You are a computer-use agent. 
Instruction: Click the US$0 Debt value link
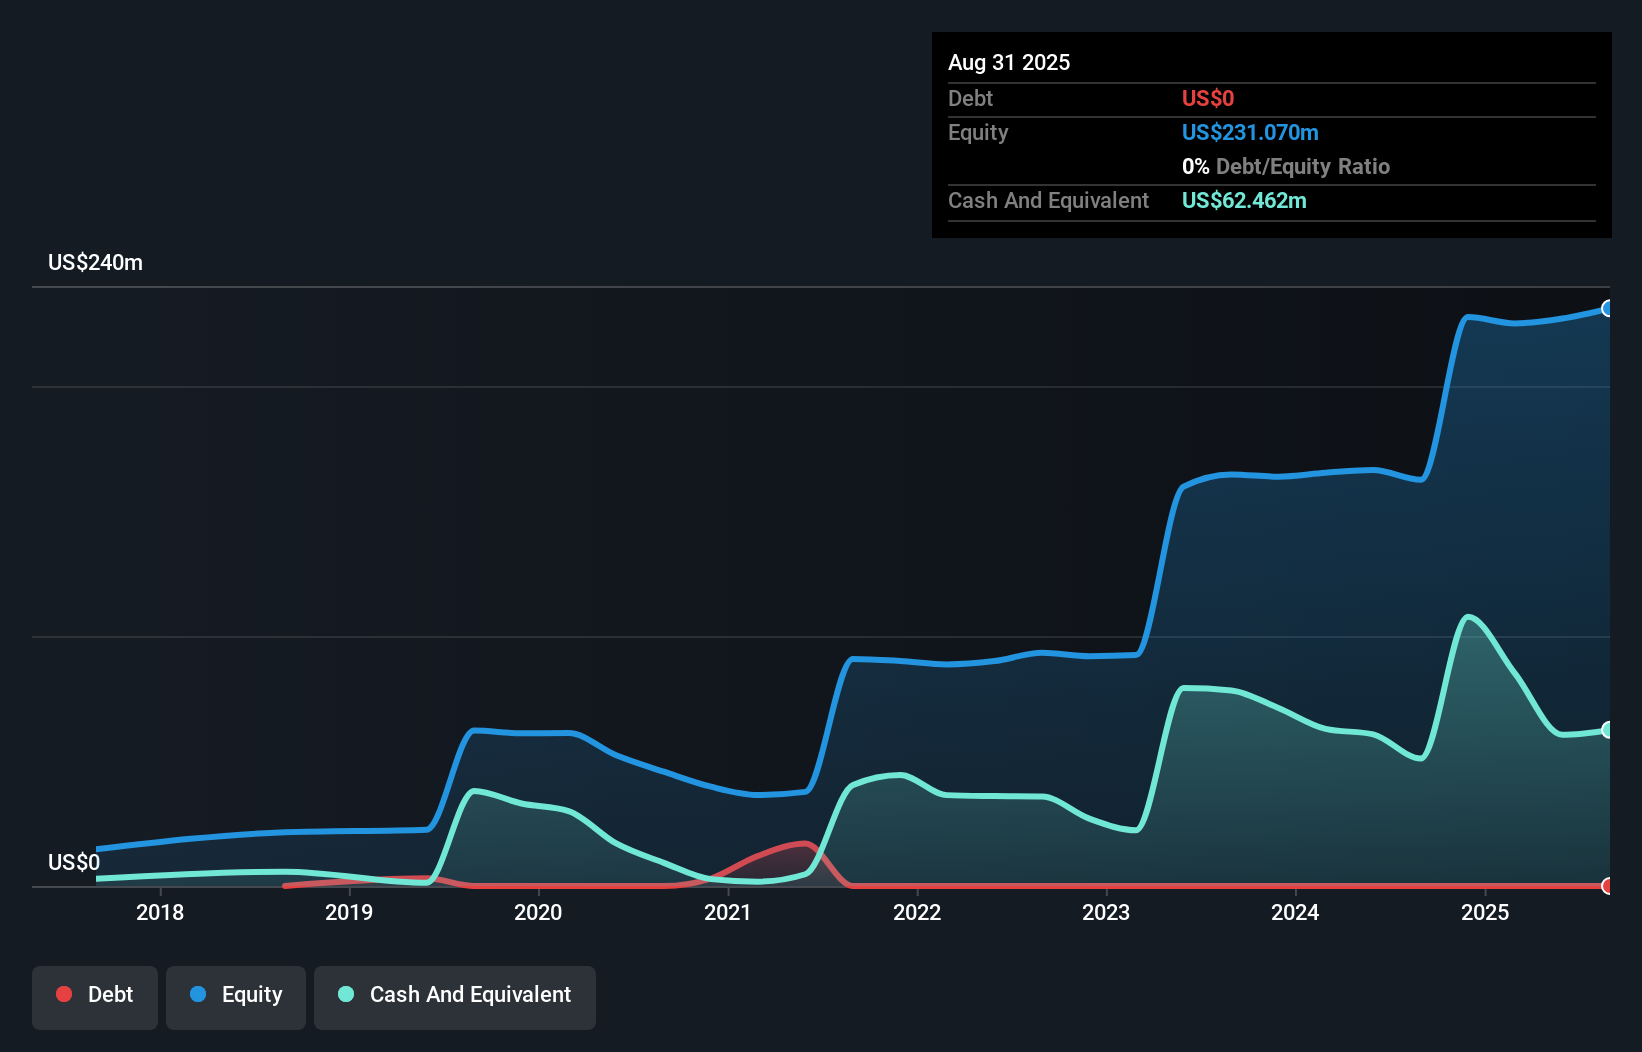pyautogui.click(x=1208, y=98)
